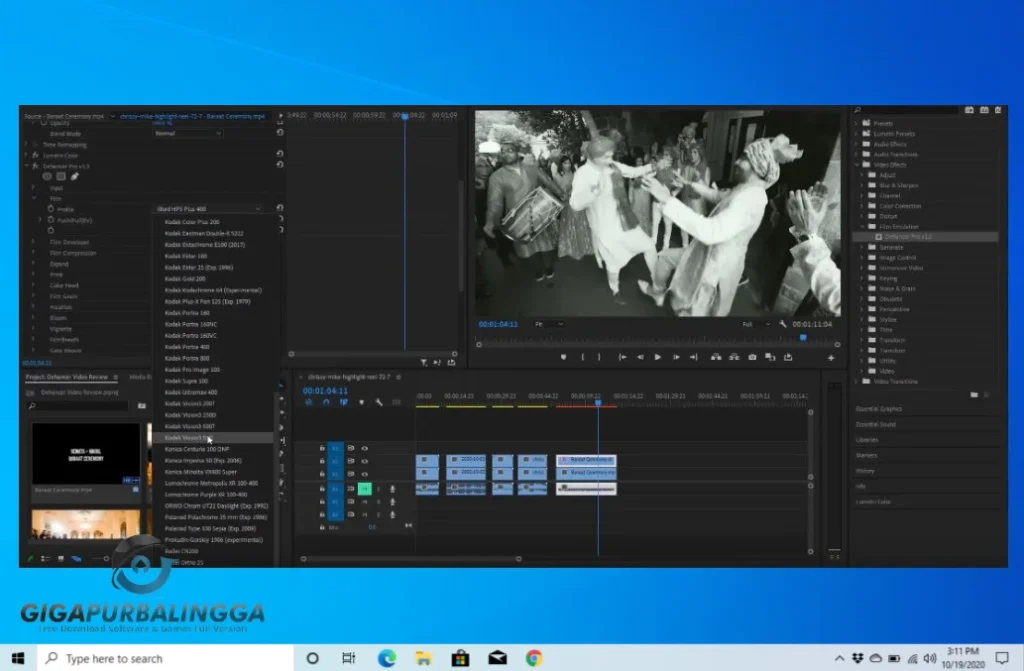This screenshot has width=1024, height=671.
Task: Open the monitor Settings wrench icon
Action: click(x=782, y=324)
